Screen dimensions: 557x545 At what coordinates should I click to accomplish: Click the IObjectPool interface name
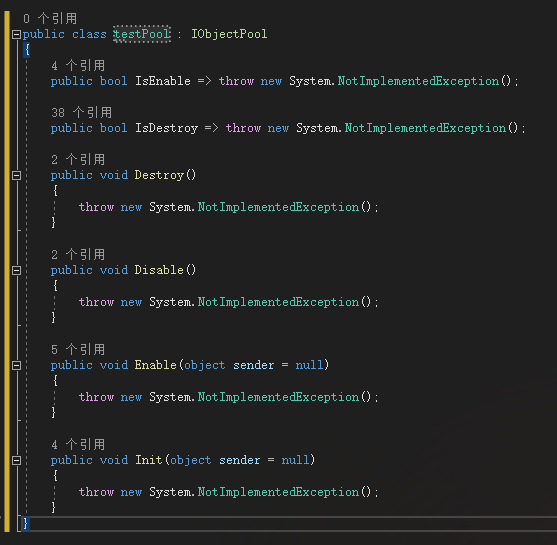(x=229, y=34)
